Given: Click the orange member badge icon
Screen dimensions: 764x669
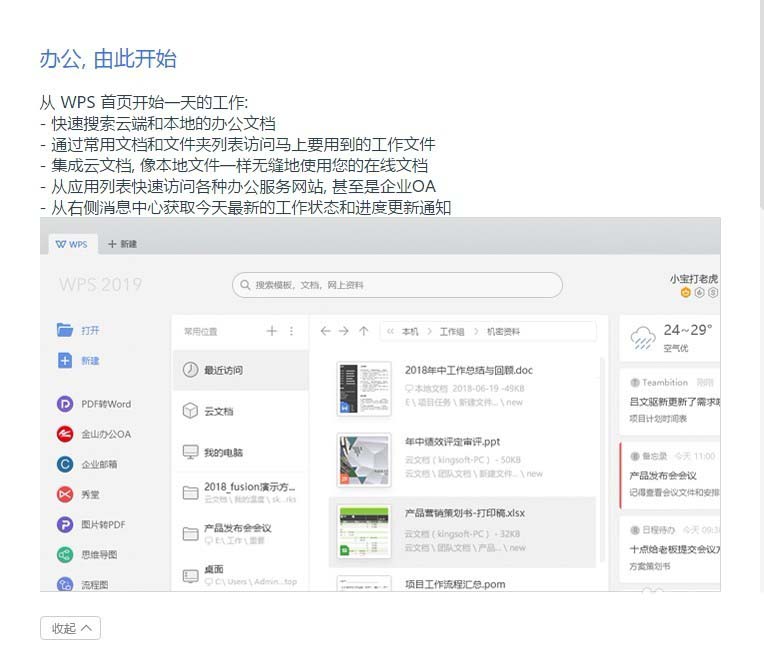Looking at the screenshot, I should point(686,292).
